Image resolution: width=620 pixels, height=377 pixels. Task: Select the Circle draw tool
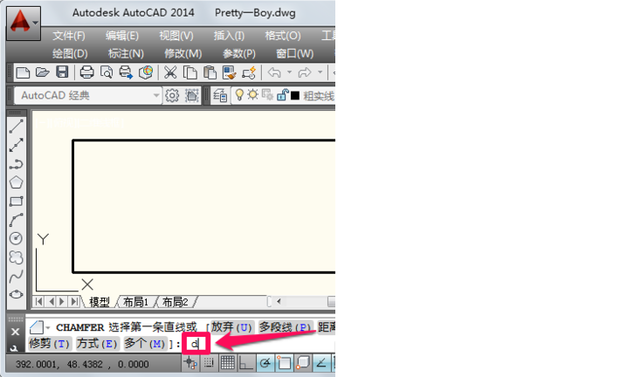point(16,239)
